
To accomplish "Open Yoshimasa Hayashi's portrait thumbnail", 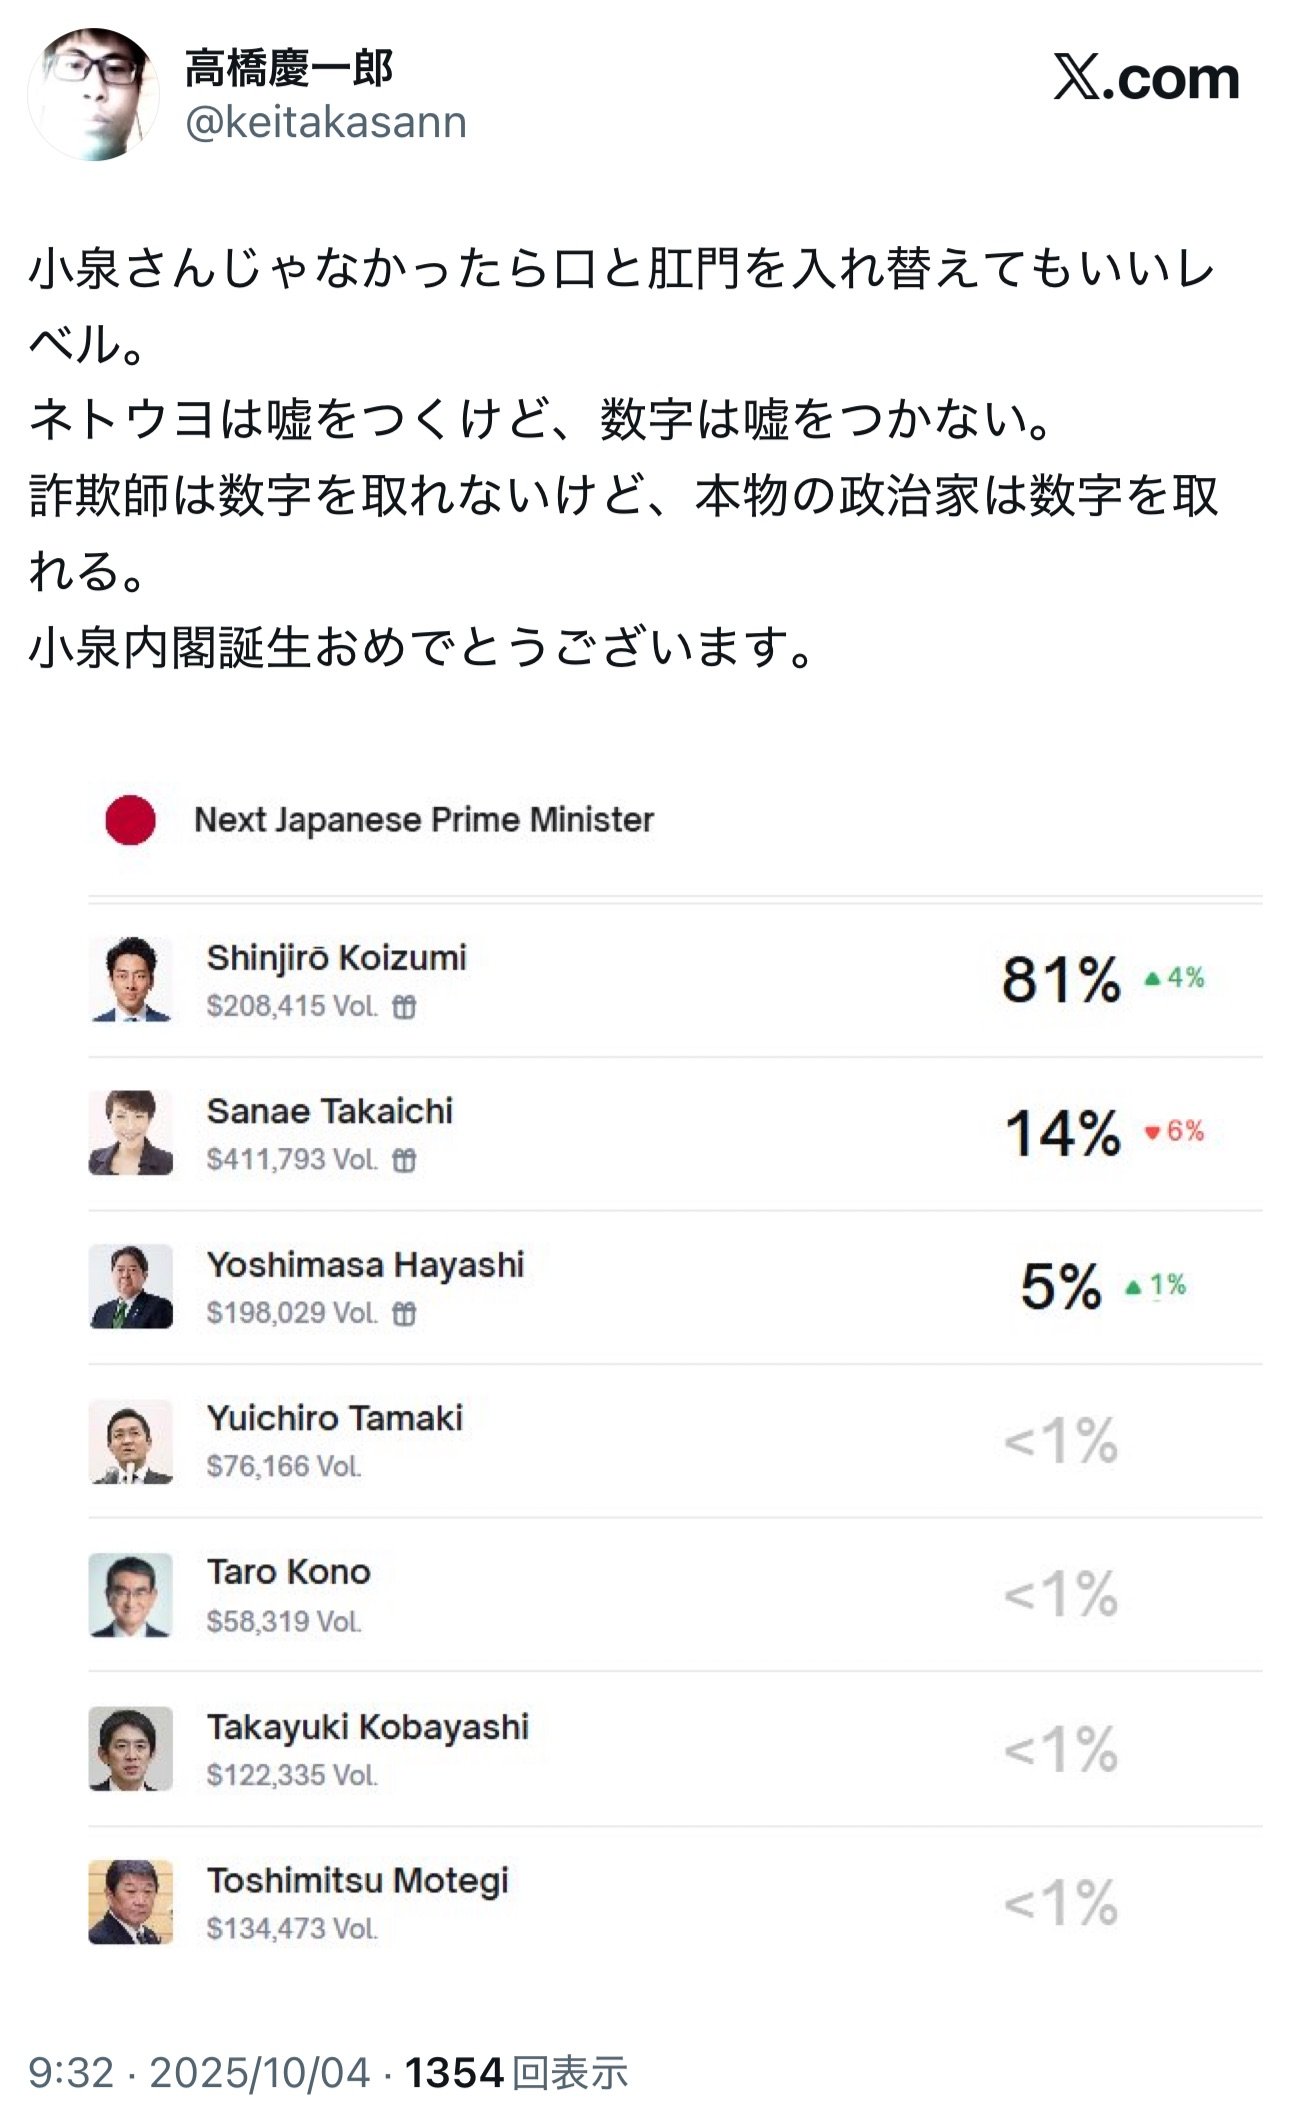I will [131, 1286].
